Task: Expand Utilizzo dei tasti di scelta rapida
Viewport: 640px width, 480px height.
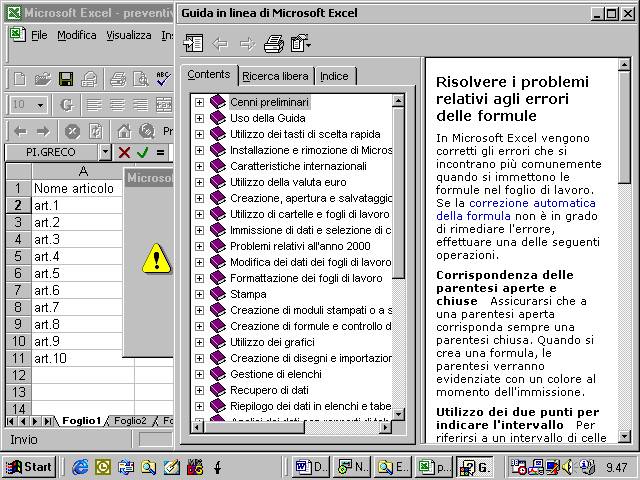Action: [x=199, y=134]
